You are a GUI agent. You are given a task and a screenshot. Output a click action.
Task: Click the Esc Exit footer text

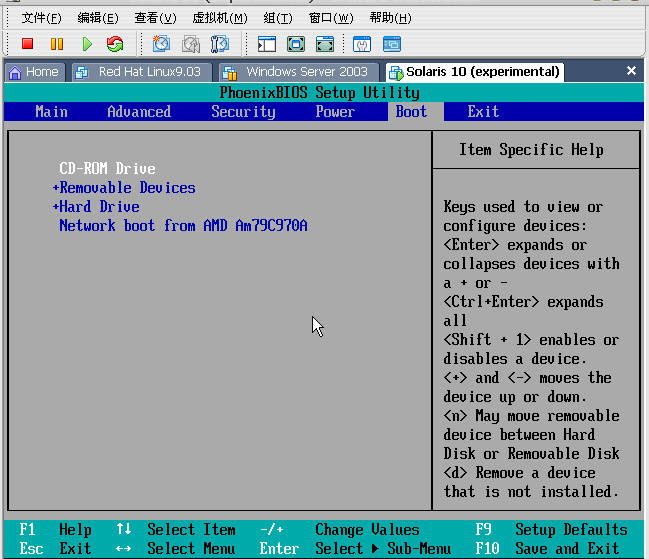[55, 549]
